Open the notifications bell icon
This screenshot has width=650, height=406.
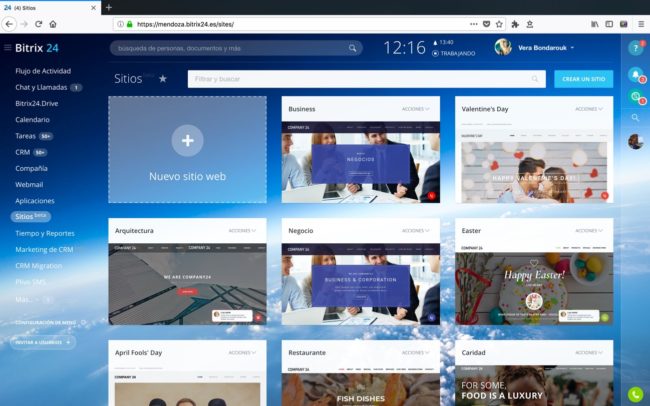tap(635, 75)
